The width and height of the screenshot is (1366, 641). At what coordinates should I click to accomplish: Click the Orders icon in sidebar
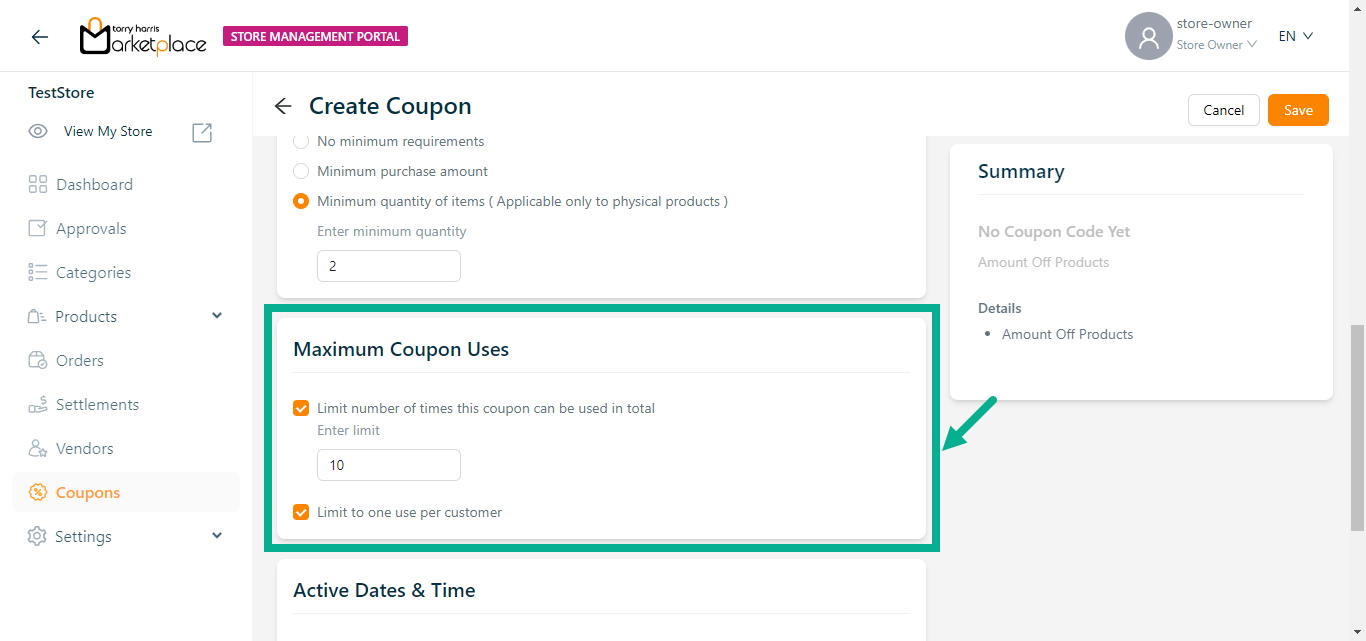click(38, 360)
